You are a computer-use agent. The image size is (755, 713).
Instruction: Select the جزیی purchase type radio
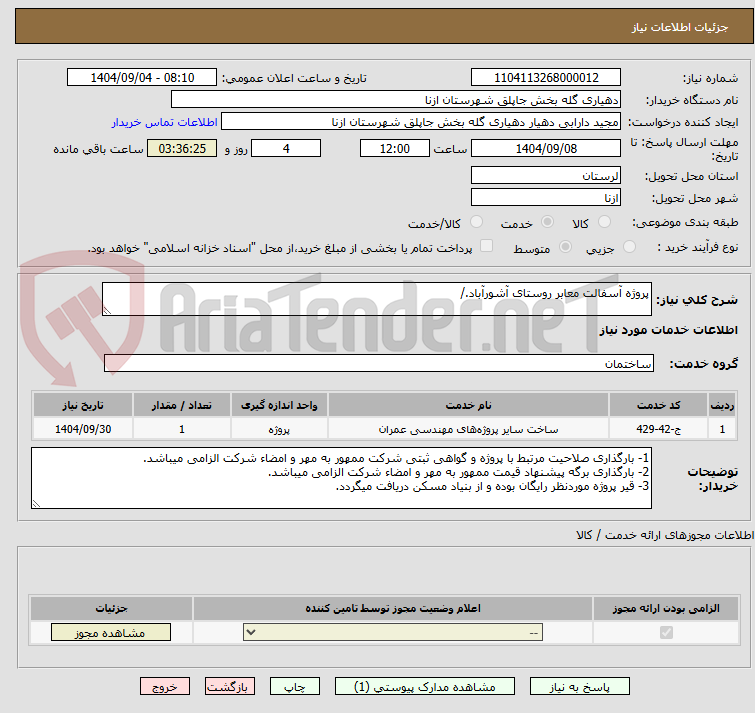(x=629, y=247)
